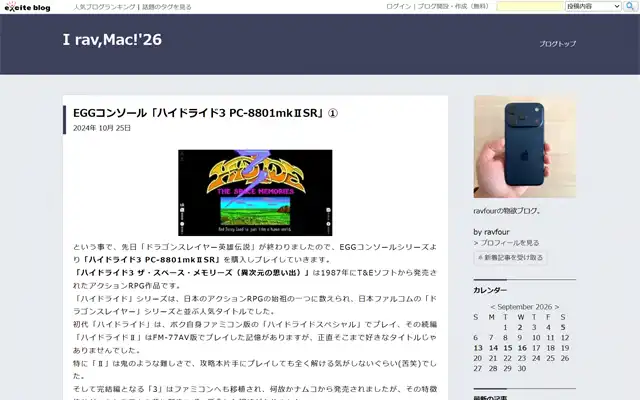Click bold text ハイドライド3 ザ・スペース・メモリーズ
Image resolution: width=640 pixels, height=400 pixels.
tap(191, 273)
